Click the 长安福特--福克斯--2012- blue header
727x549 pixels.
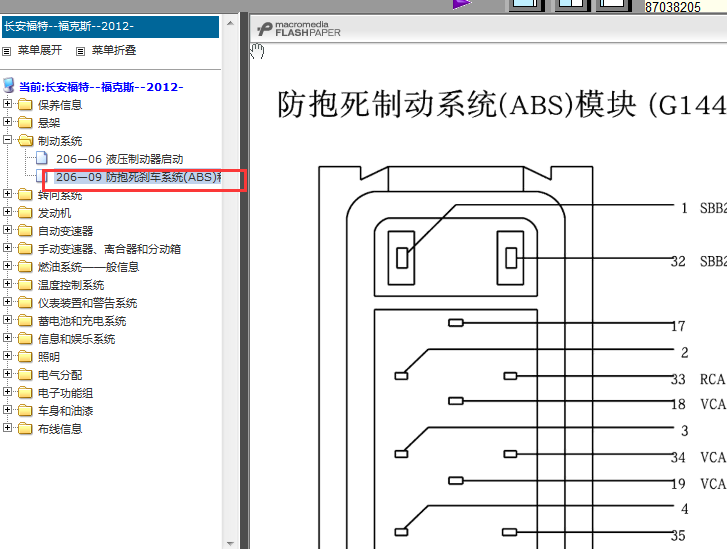pos(110,26)
